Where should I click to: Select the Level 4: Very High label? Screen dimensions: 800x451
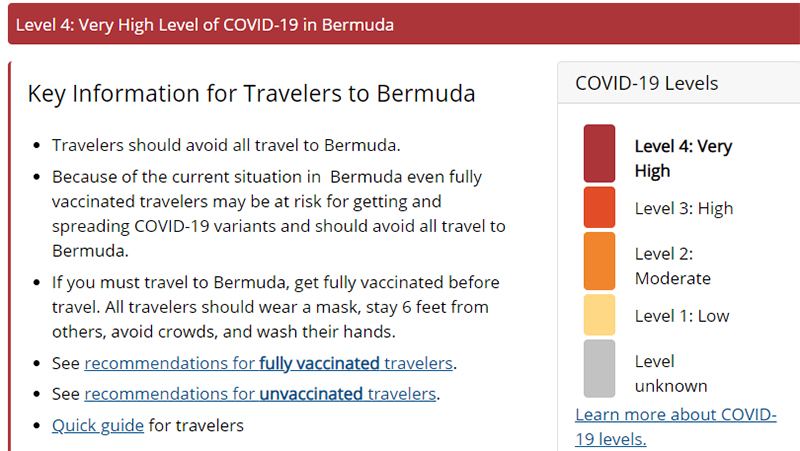[683, 158]
